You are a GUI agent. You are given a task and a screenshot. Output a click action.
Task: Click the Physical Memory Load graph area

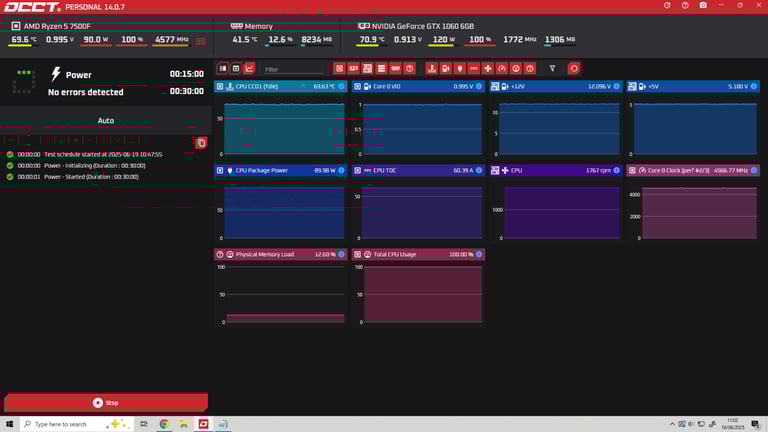click(285, 294)
